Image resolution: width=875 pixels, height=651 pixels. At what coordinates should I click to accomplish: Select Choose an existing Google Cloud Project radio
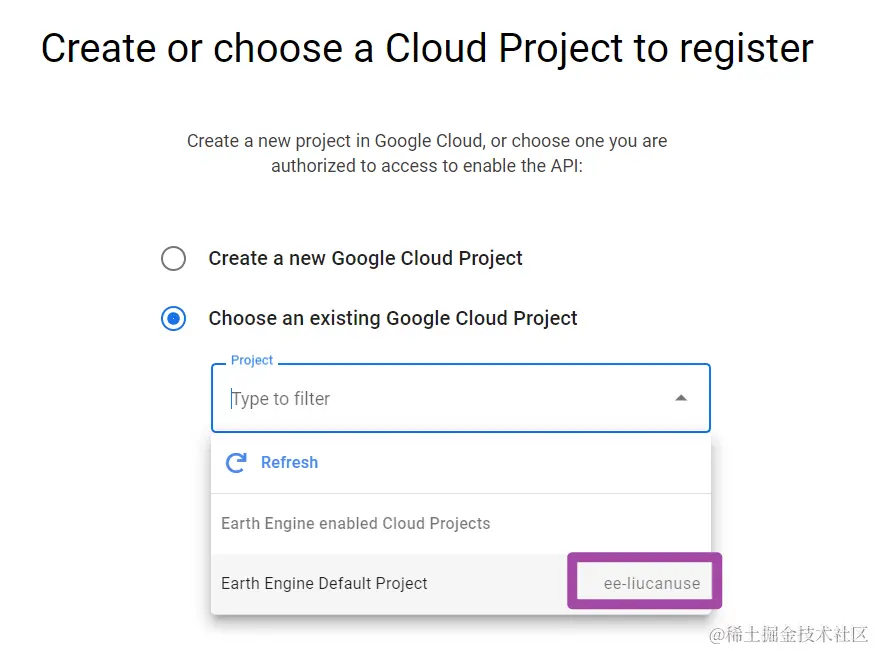pos(173,319)
